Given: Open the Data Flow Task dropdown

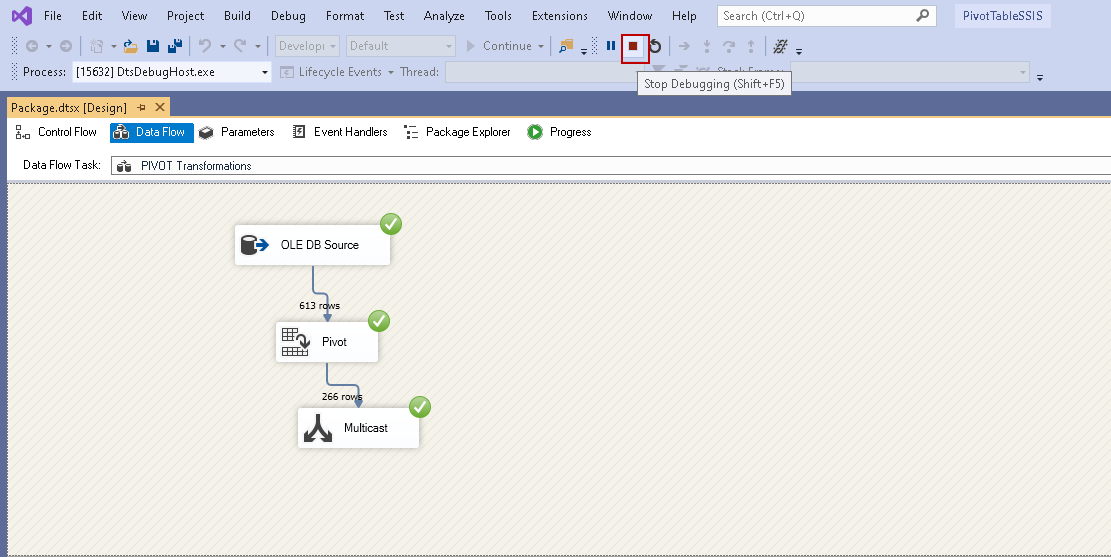Looking at the screenshot, I should [x=611, y=166].
